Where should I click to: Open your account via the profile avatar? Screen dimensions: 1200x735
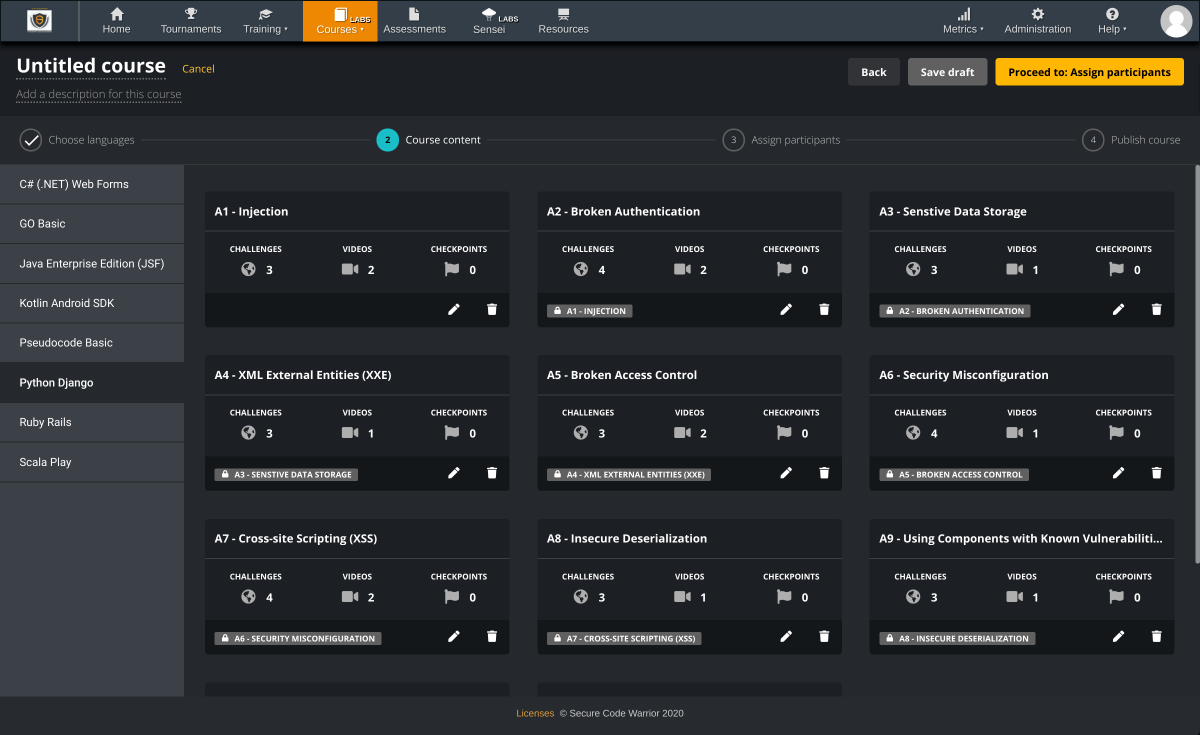1176,20
